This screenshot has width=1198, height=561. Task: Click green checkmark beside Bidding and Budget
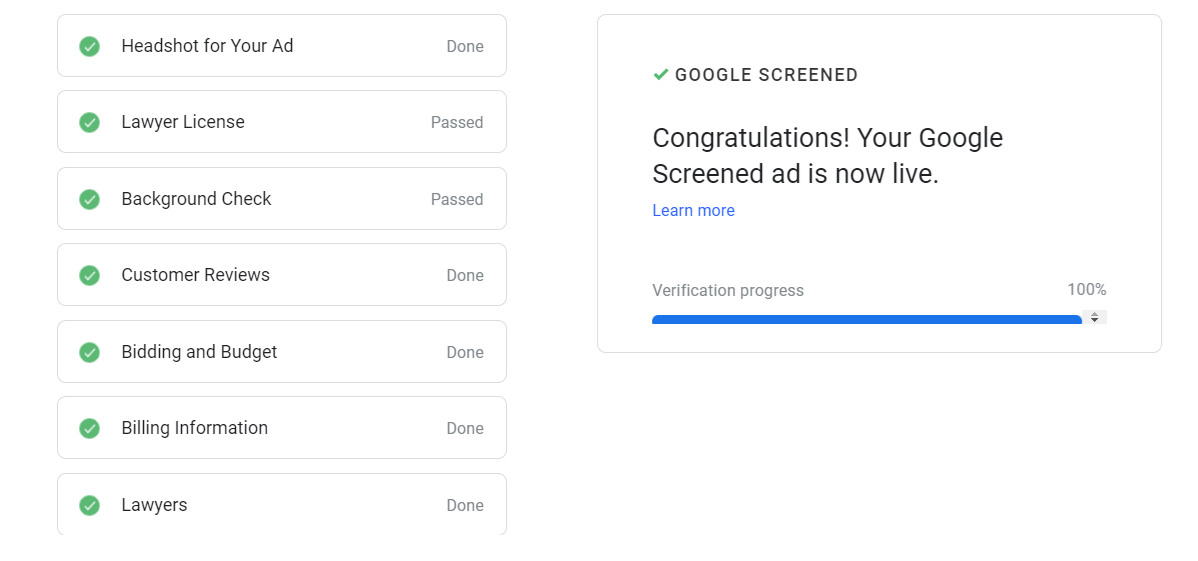[89, 352]
